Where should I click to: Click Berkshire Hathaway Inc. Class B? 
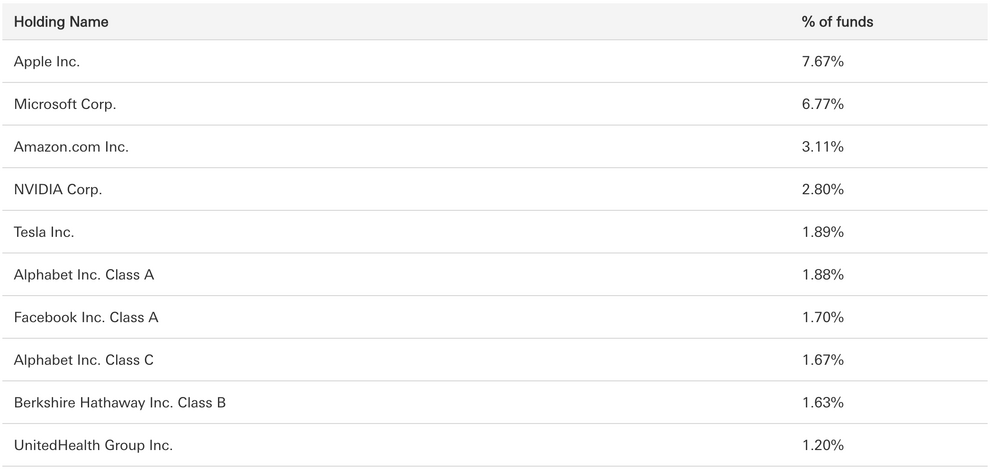click(120, 403)
